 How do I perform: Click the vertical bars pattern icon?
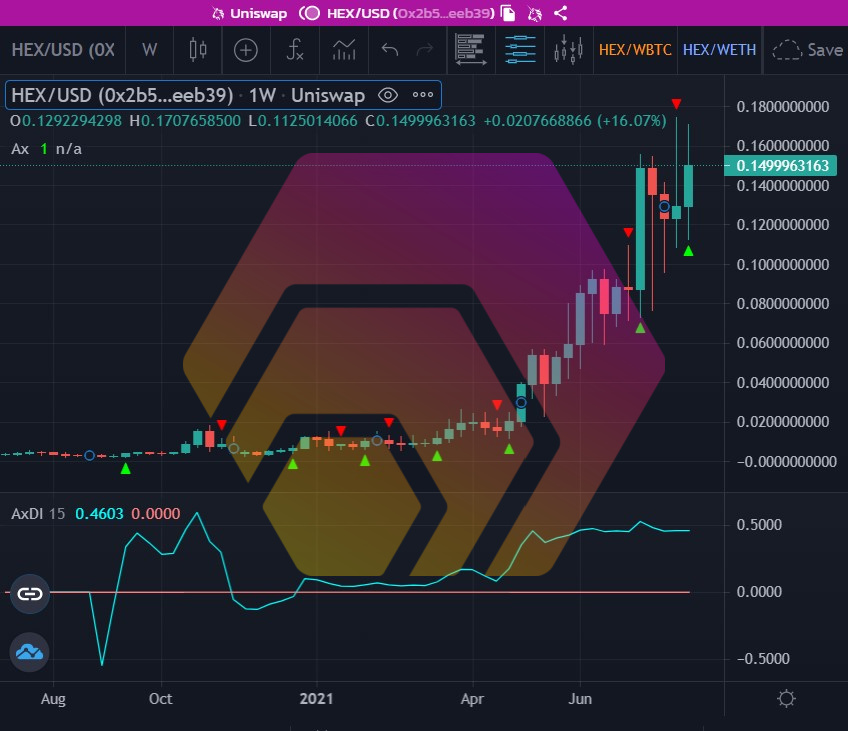(568, 50)
